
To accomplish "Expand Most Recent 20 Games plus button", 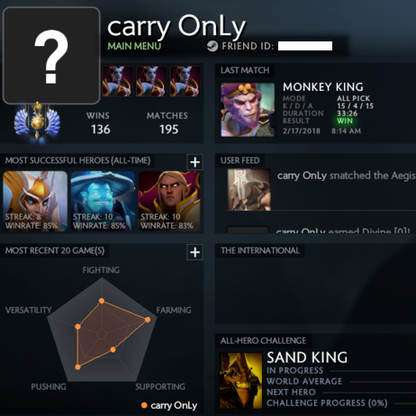I will click(195, 252).
